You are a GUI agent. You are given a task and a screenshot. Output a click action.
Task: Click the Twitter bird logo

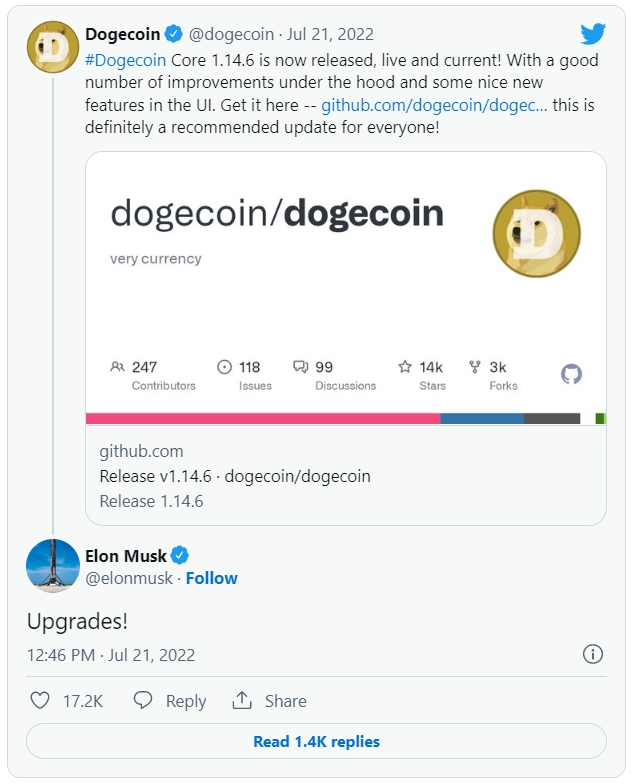point(593,34)
